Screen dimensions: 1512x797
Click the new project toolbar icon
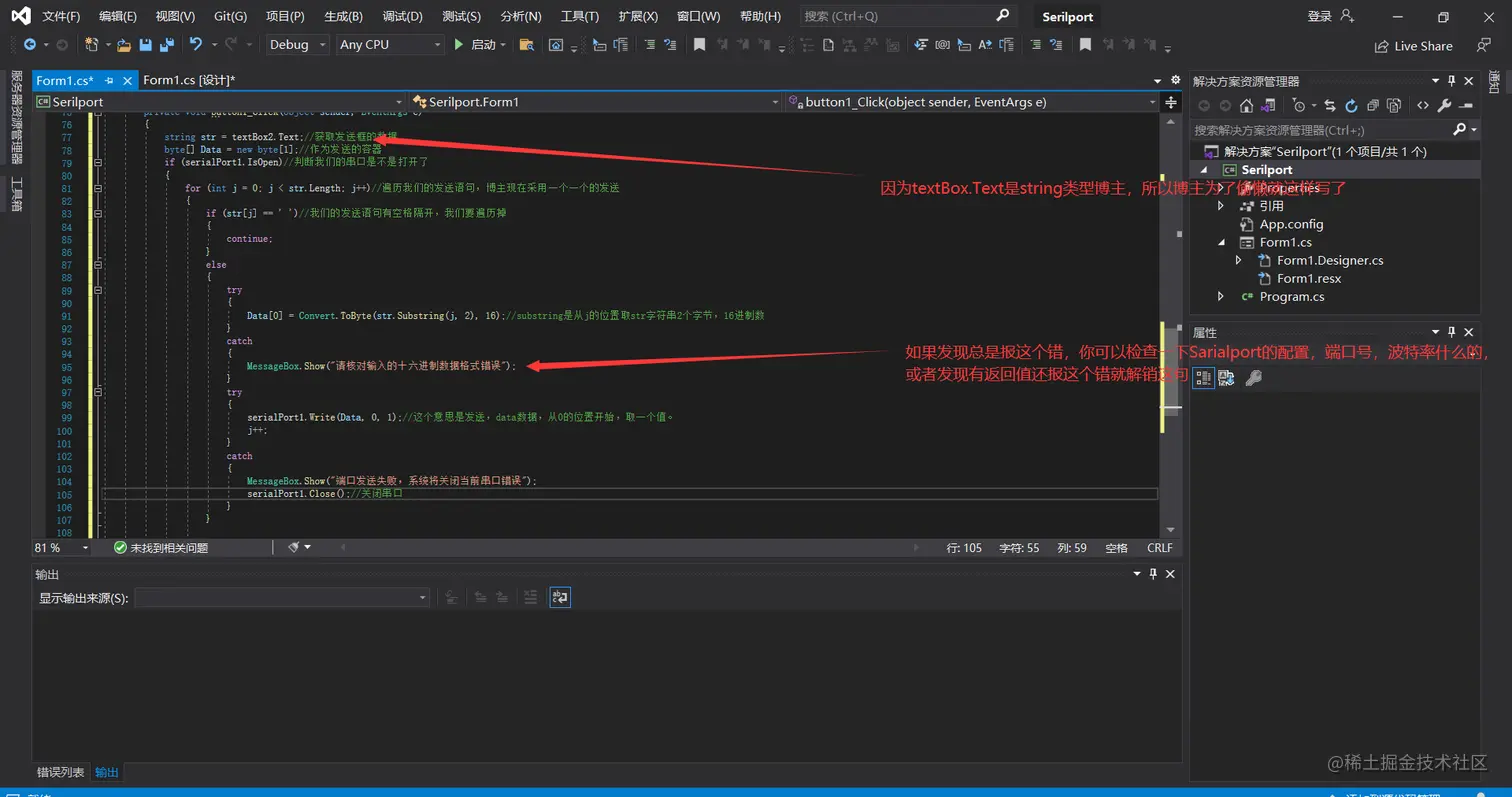91,45
